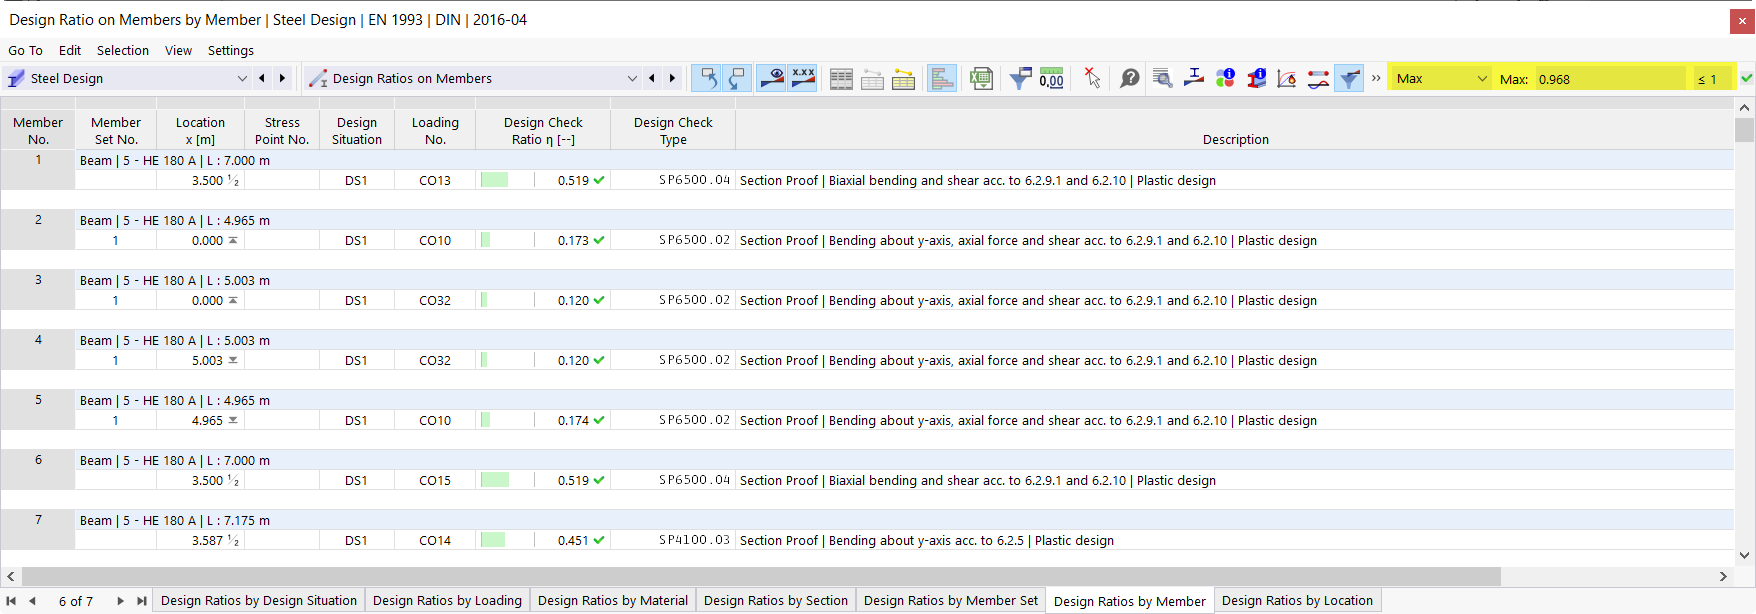Toggle the eye result-diagram display icon
The height and width of the screenshot is (614, 1756).
coord(772,78)
